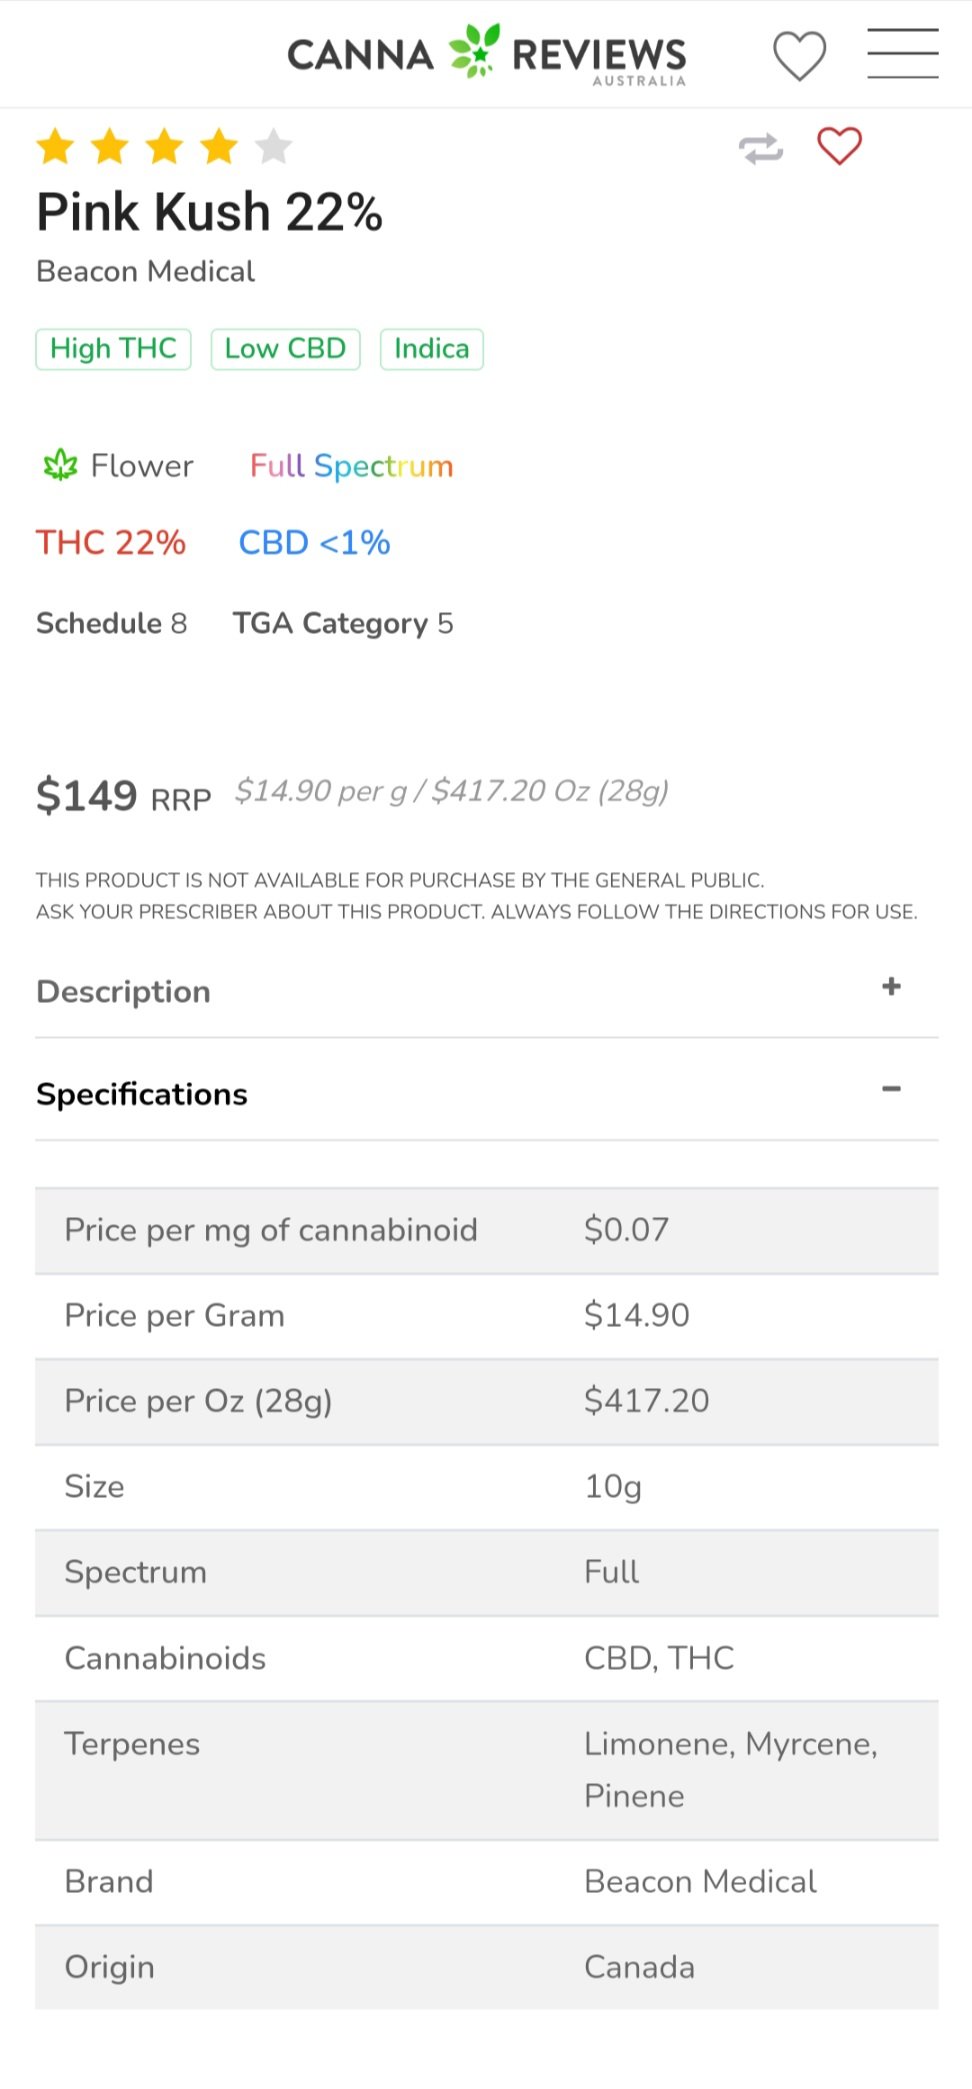Select the Indica tag
This screenshot has width=972, height=2089.
click(431, 349)
